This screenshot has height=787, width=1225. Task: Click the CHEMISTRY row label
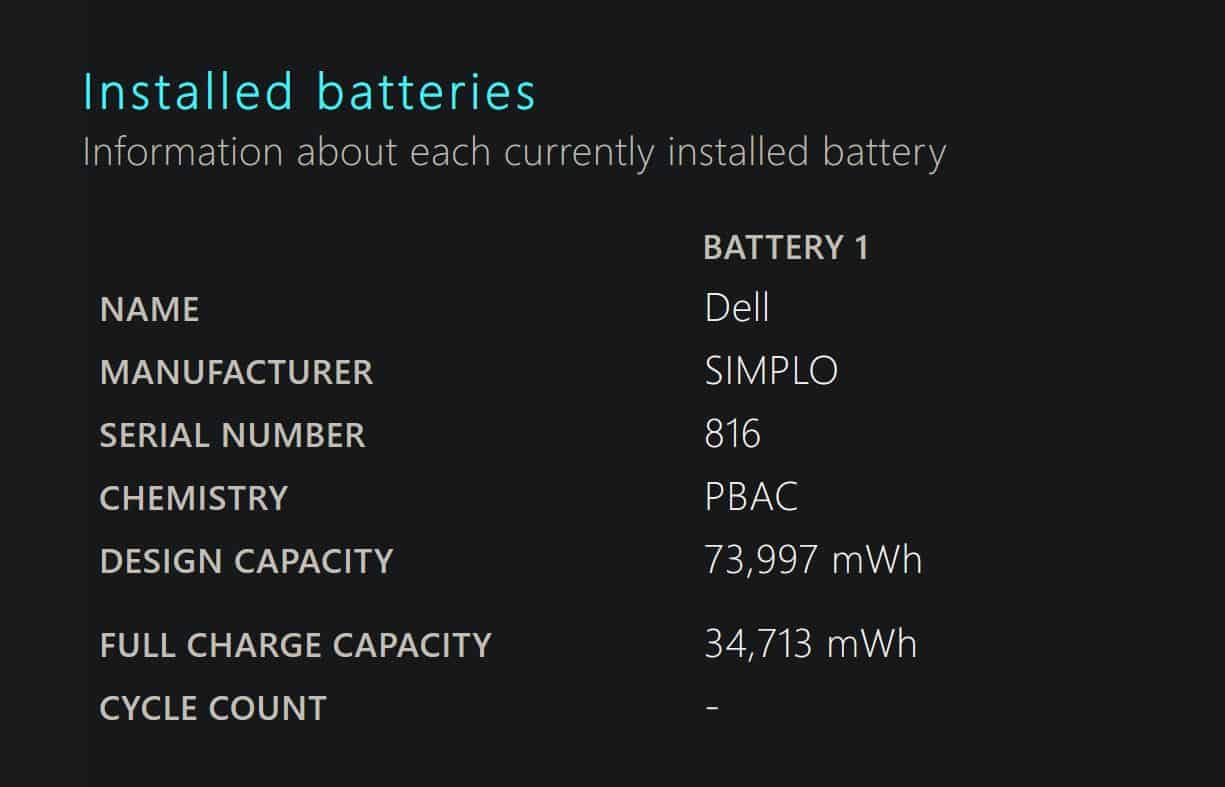[x=194, y=498]
